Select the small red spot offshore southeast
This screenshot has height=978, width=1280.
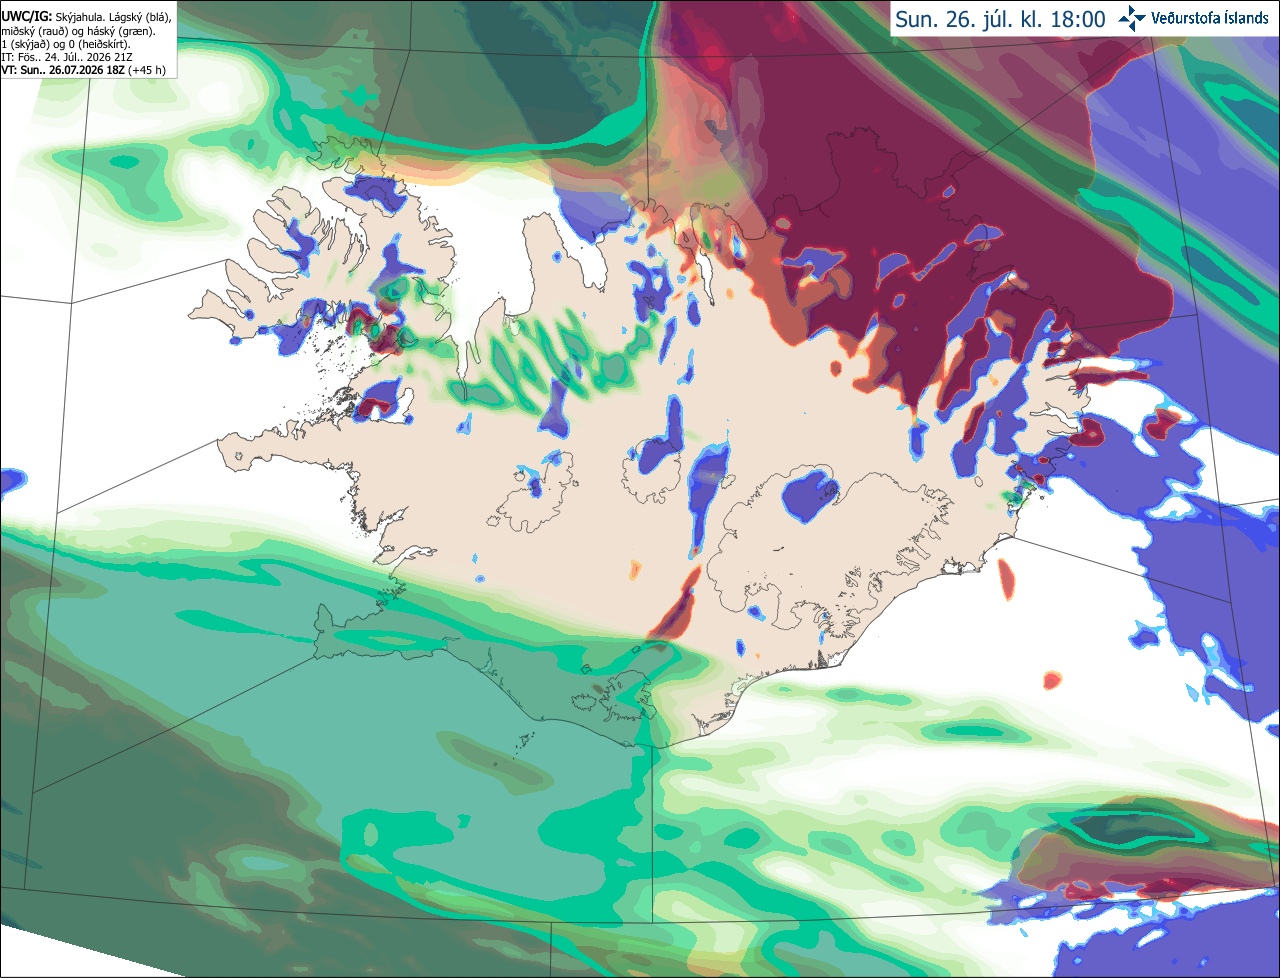[x=1051, y=680]
